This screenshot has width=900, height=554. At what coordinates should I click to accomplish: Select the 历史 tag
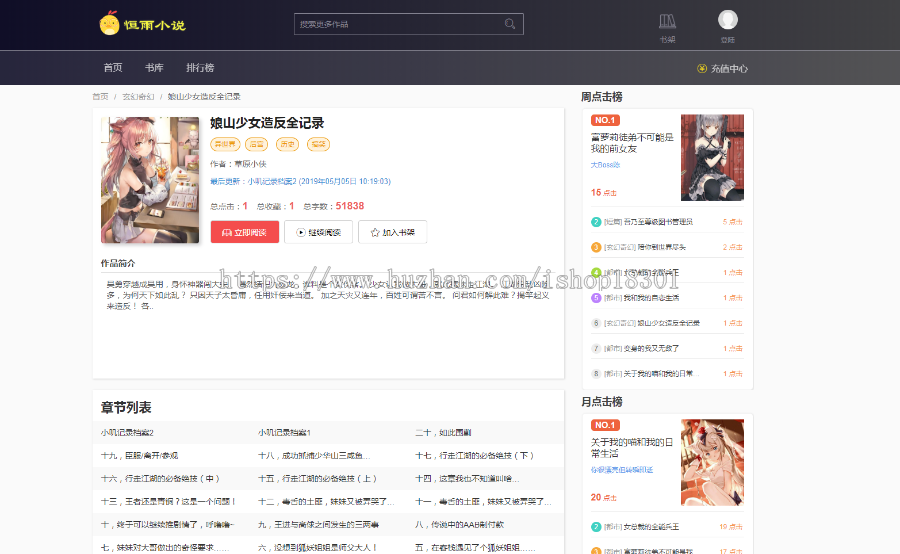(x=288, y=144)
